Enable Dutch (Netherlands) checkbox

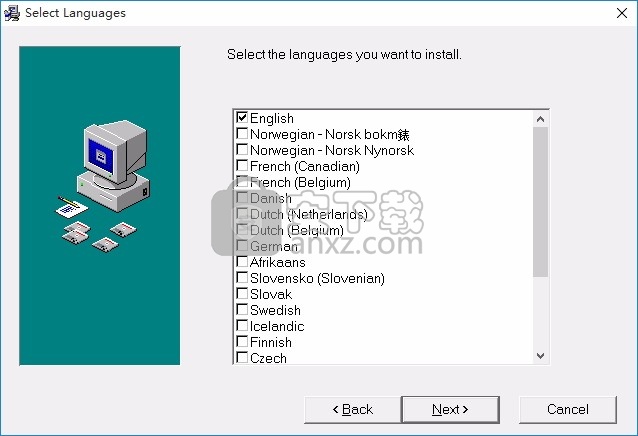tap(242, 214)
